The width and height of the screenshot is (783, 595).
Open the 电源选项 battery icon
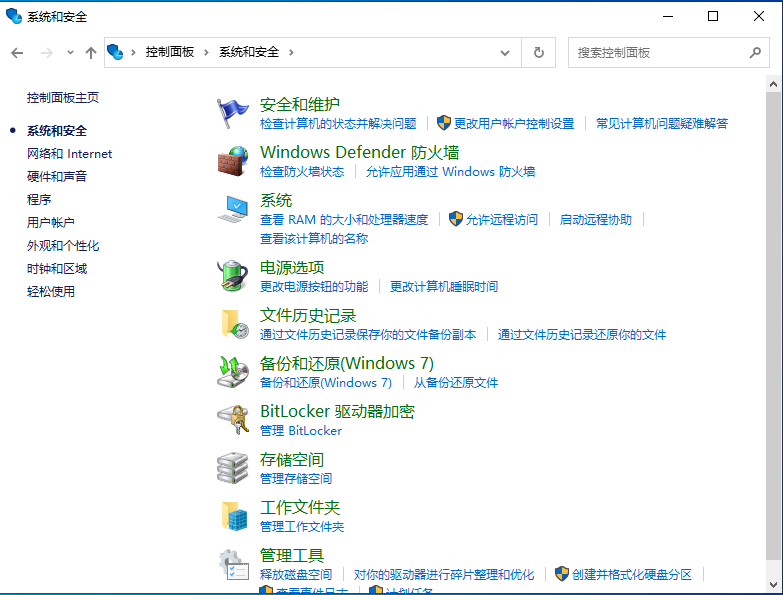pyautogui.click(x=233, y=275)
